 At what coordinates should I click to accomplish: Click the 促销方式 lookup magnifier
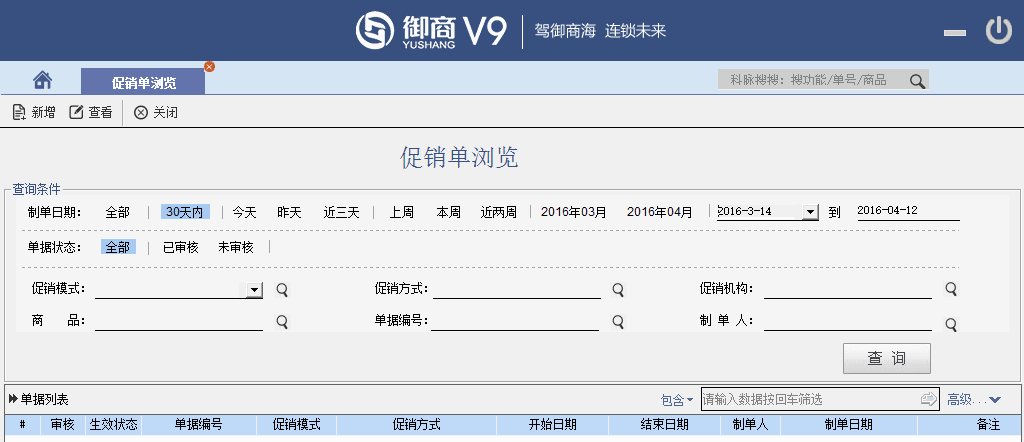(617, 289)
